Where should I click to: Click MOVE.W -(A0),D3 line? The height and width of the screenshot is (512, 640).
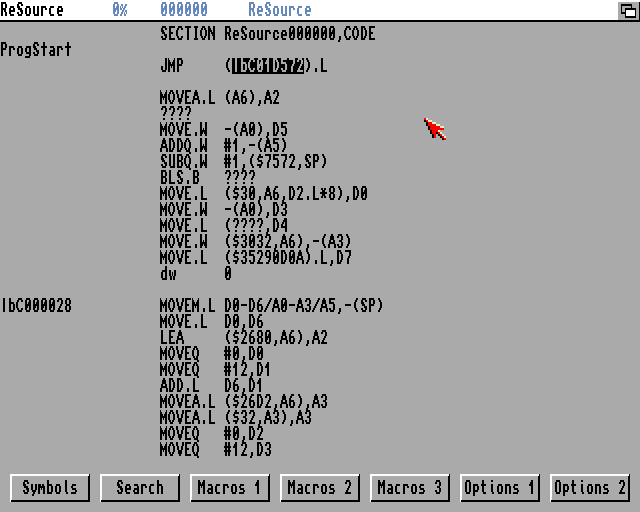[224, 210]
